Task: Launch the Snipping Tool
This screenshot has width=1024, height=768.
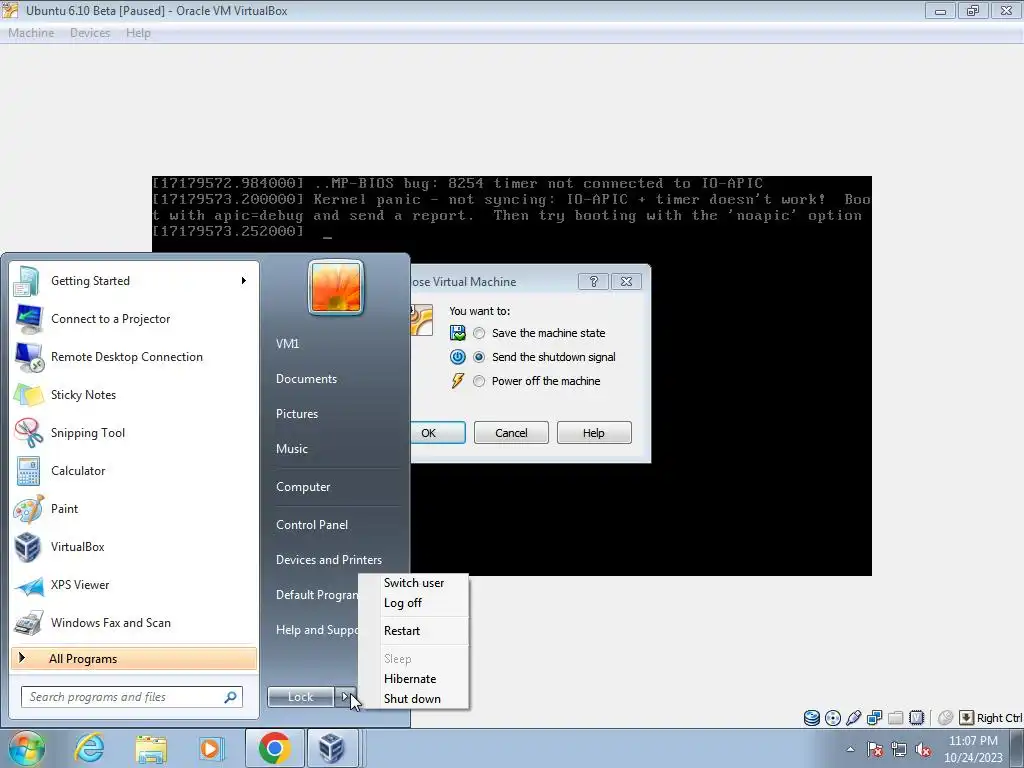Action: [x=134, y=432]
